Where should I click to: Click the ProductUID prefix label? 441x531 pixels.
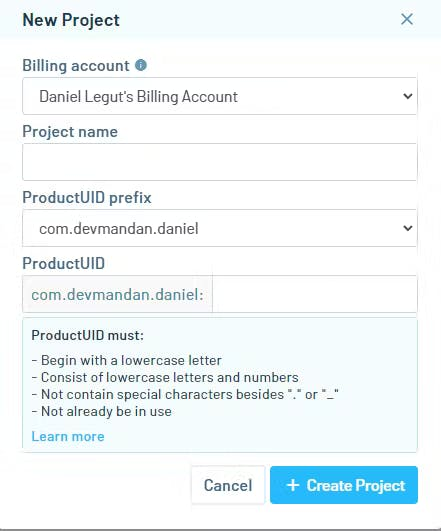tap(87, 197)
